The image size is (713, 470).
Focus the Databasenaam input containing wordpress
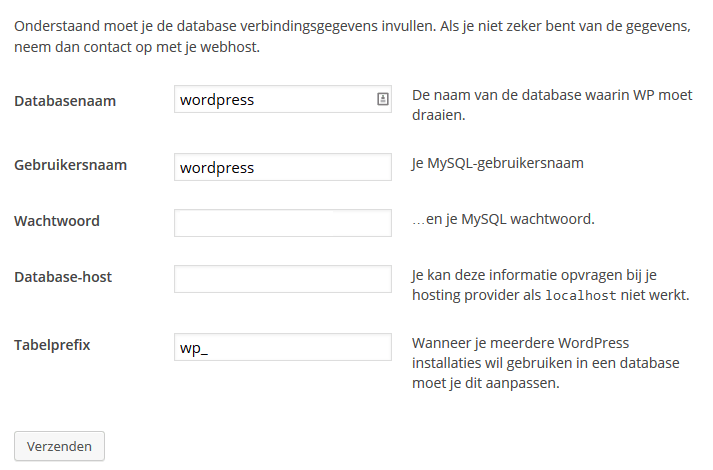point(282,99)
